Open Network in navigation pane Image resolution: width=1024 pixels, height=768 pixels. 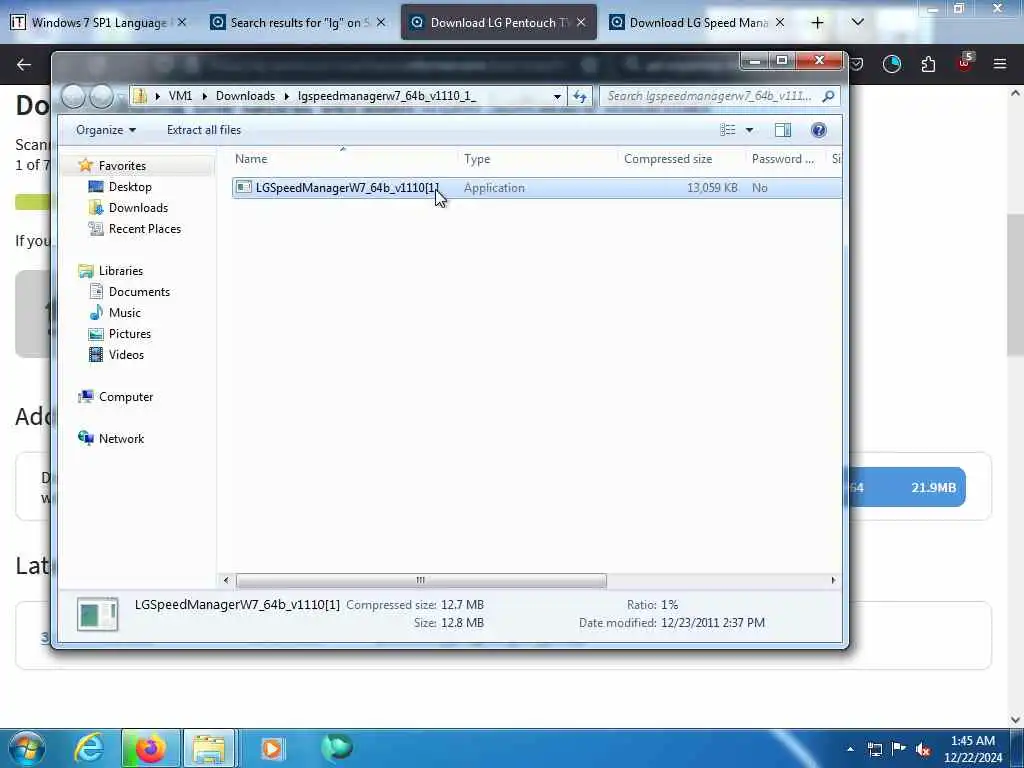click(121, 439)
